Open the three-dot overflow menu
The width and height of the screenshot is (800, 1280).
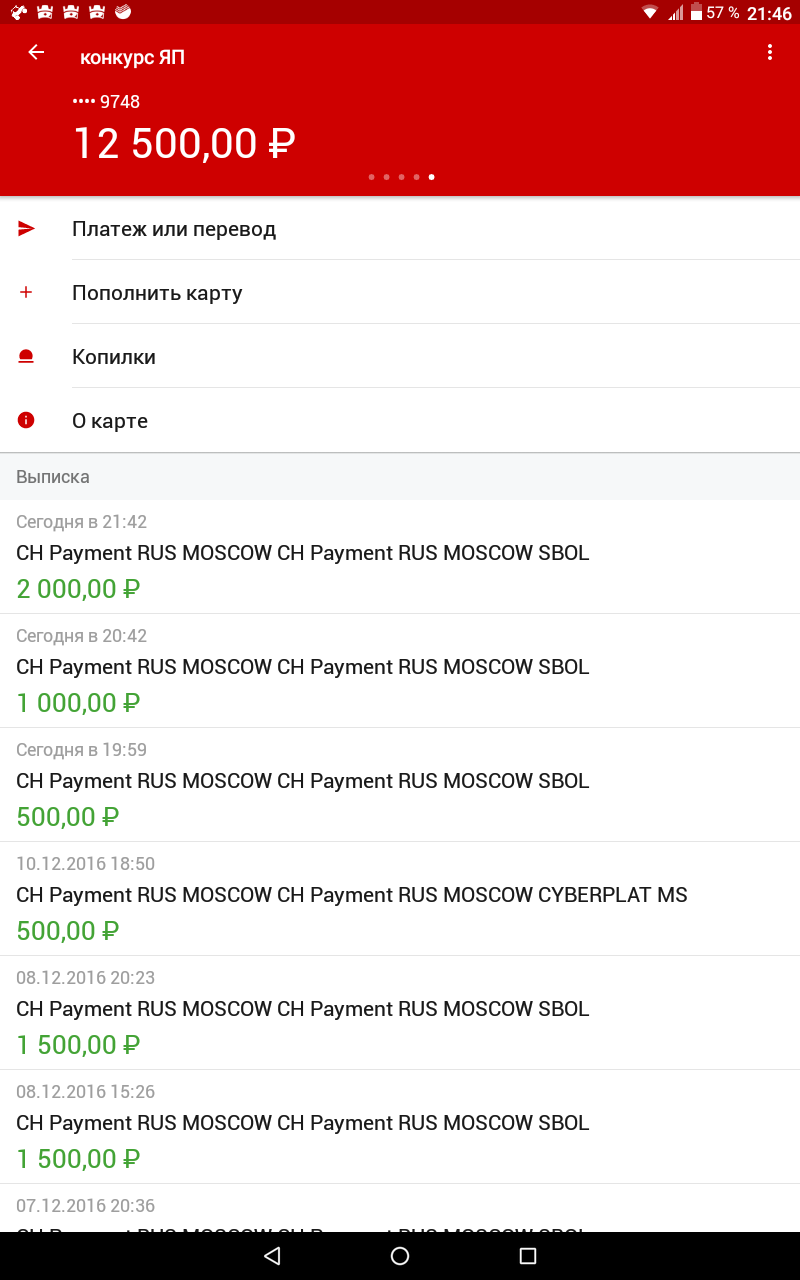click(770, 52)
